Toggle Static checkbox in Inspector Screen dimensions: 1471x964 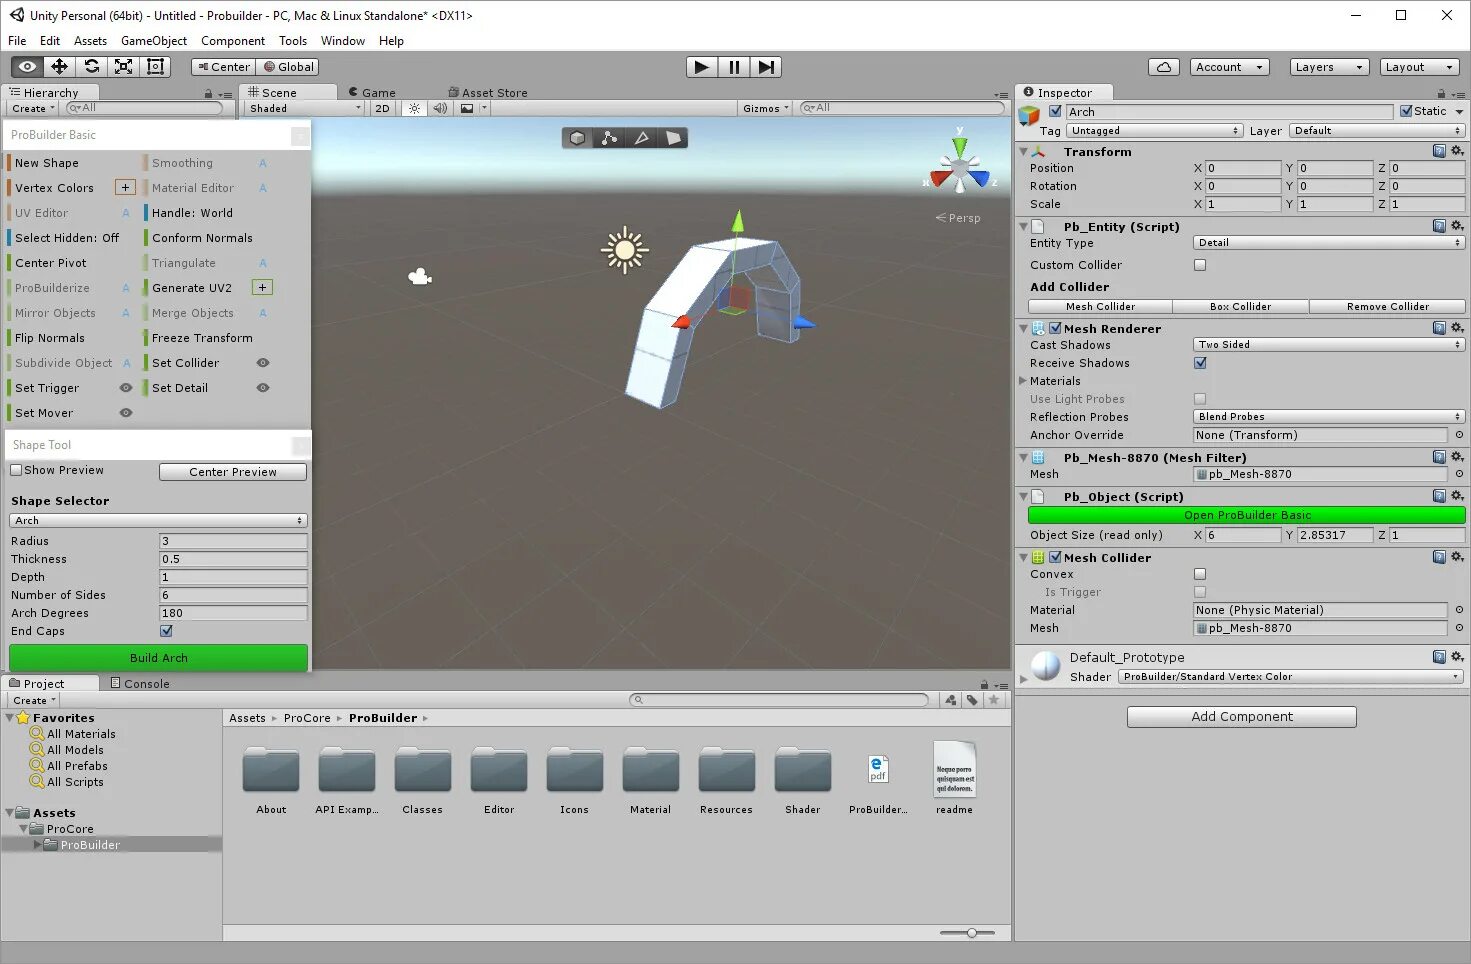(1406, 111)
